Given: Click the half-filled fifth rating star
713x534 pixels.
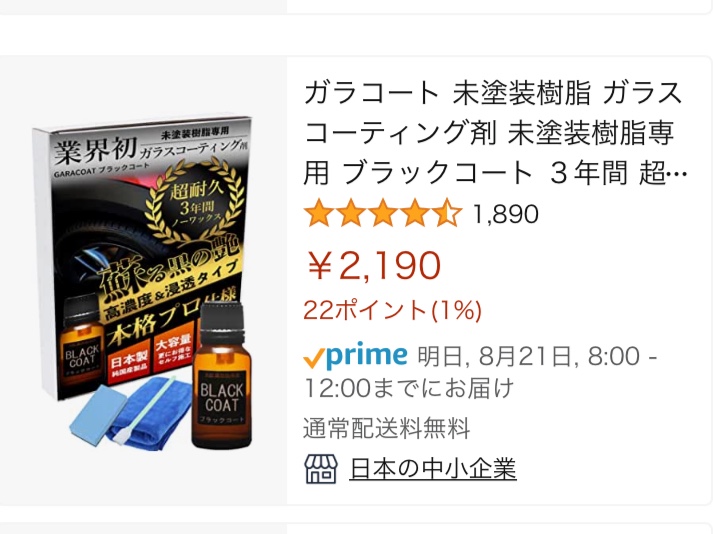Looking at the screenshot, I should [447, 213].
